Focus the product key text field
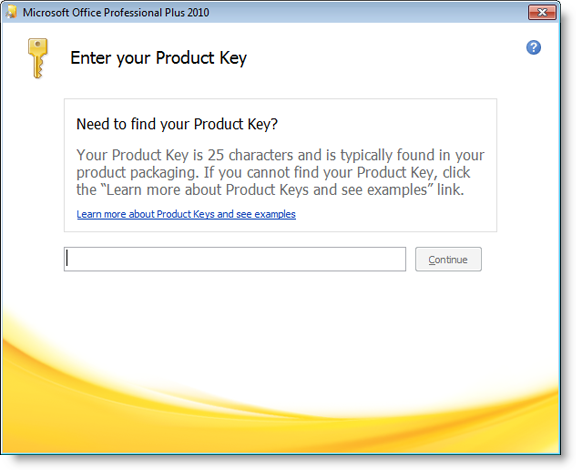Image resolution: width=576 pixels, height=470 pixels. (235, 259)
